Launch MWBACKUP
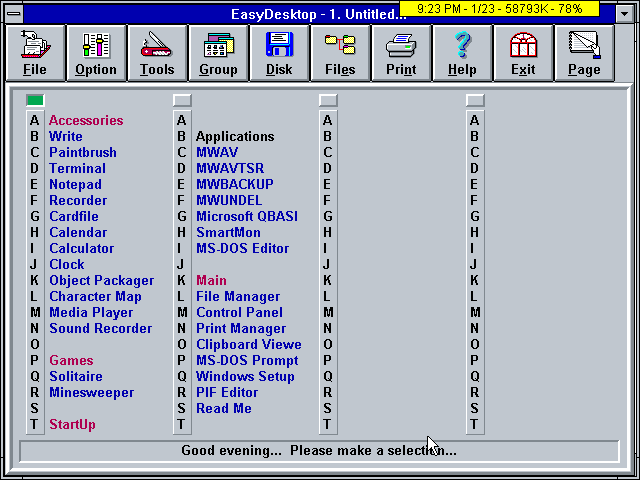The image size is (640, 480). point(235,184)
